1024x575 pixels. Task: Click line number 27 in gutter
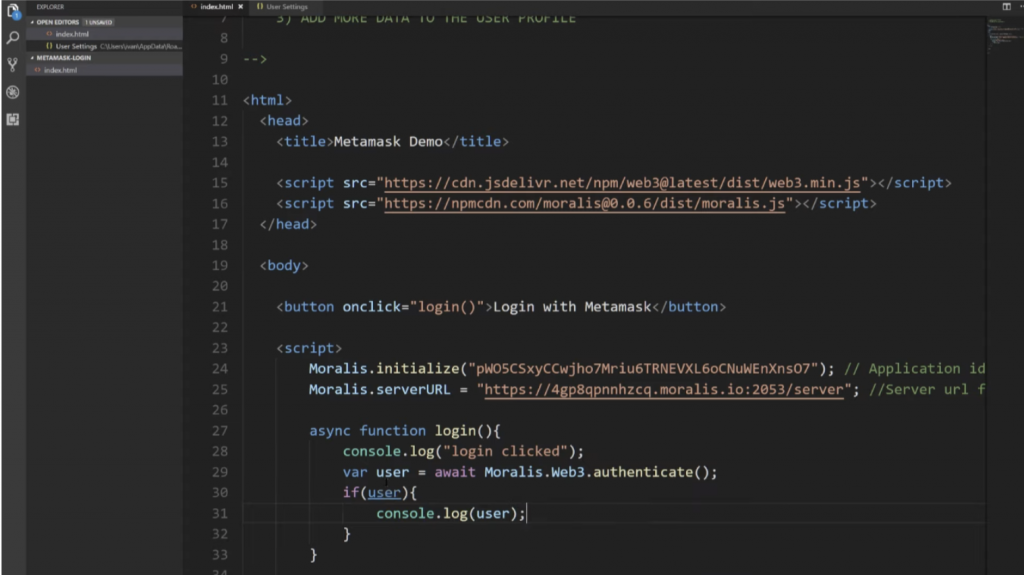220,431
